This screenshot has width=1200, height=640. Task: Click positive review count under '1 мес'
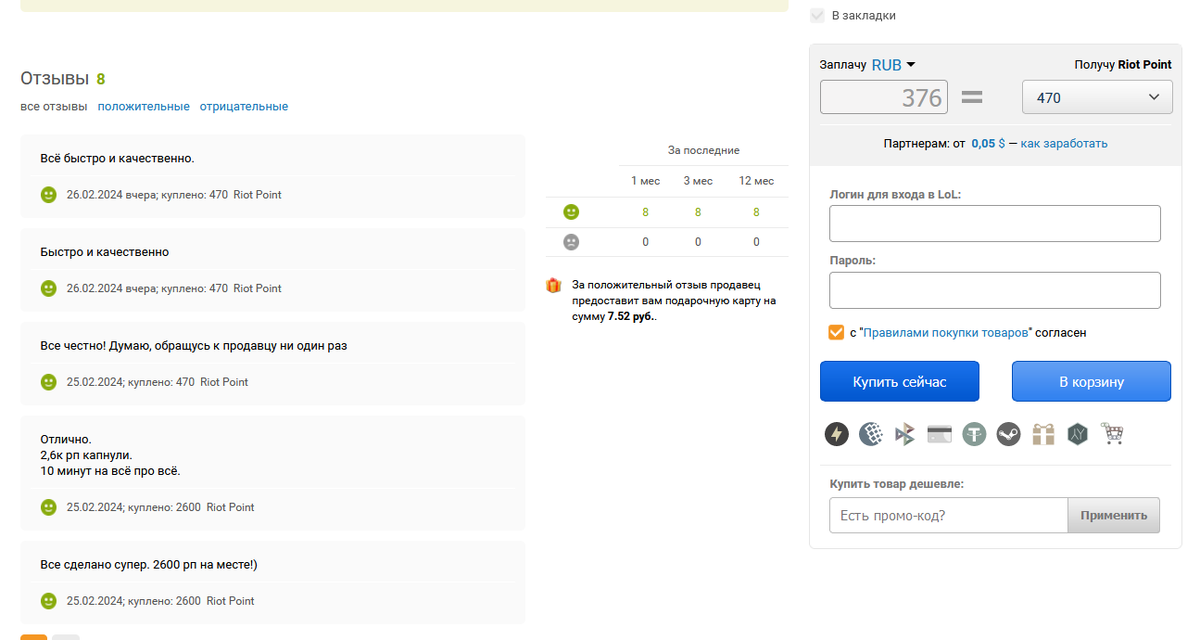tap(645, 212)
